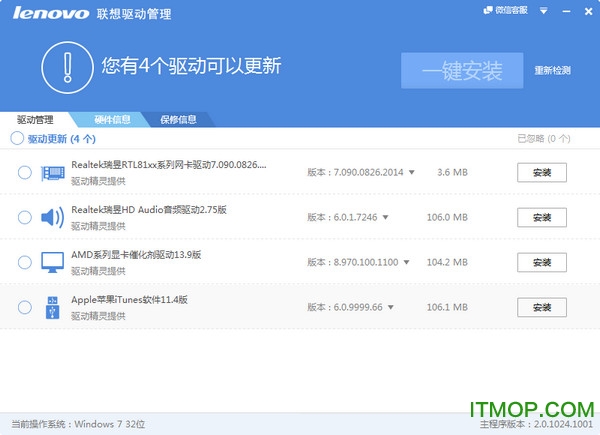
Task: Switch to the 保修信息 tab
Action: pyautogui.click(x=178, y=120)
